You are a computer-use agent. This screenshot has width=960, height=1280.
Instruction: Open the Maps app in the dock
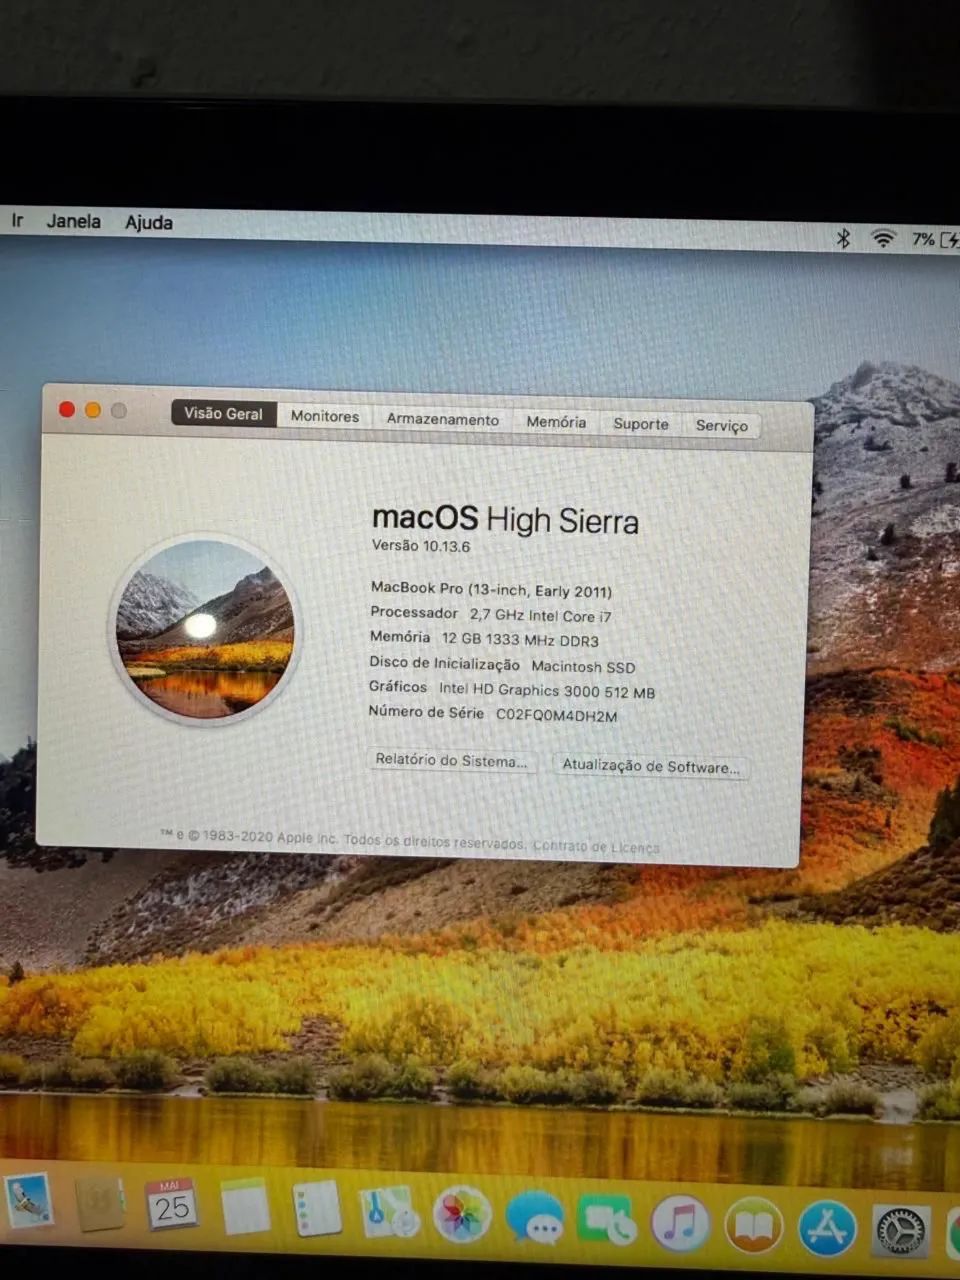coord(389,1212)
